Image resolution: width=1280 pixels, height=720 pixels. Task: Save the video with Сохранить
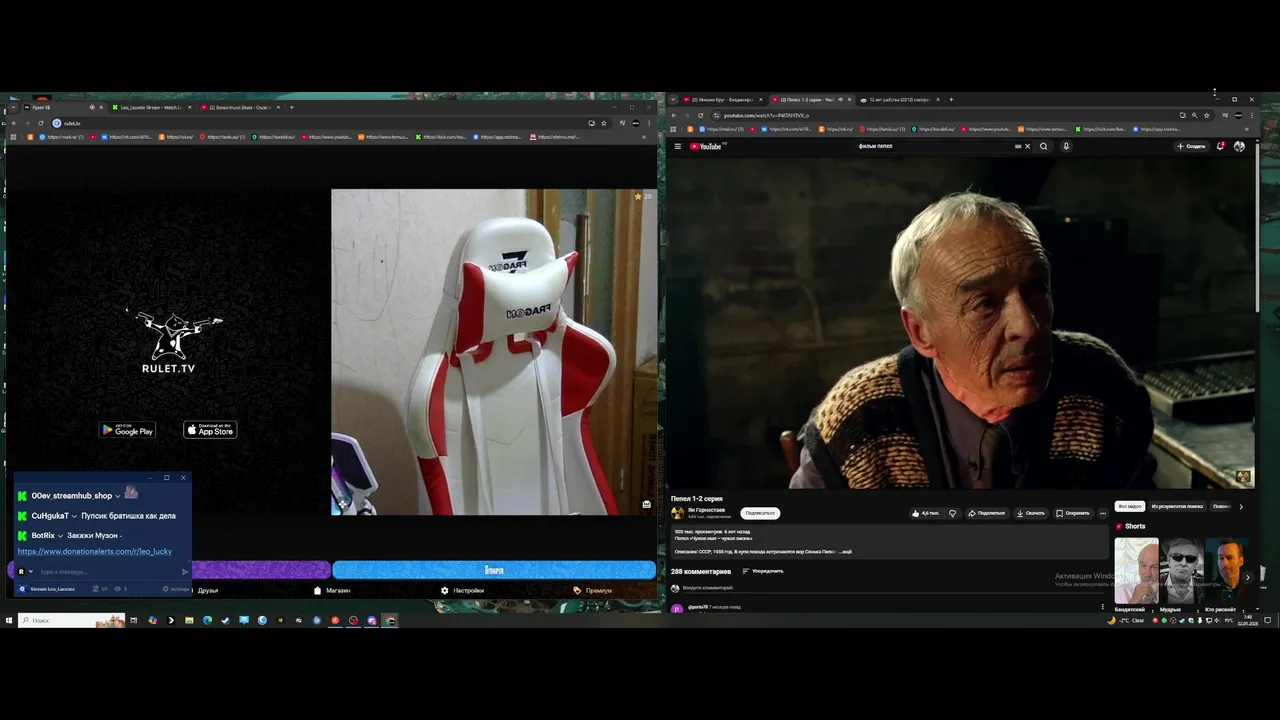coord(1073,513)
